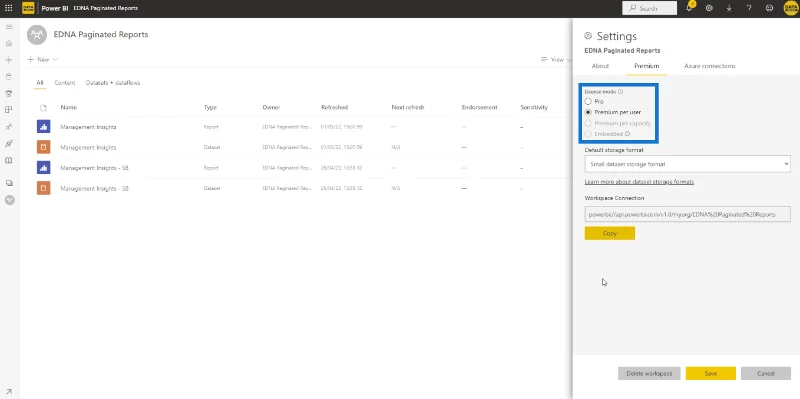Open the download menu icon
Image resolution: width=800 pixels, height=399 pixels.
729,8
